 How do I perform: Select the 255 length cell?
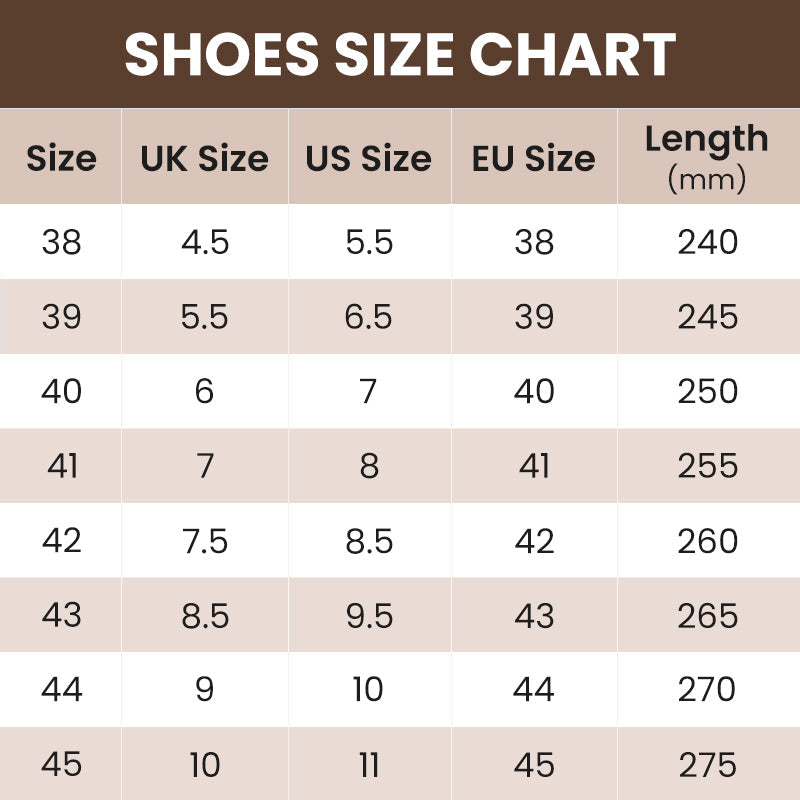[x=707, y=466]
